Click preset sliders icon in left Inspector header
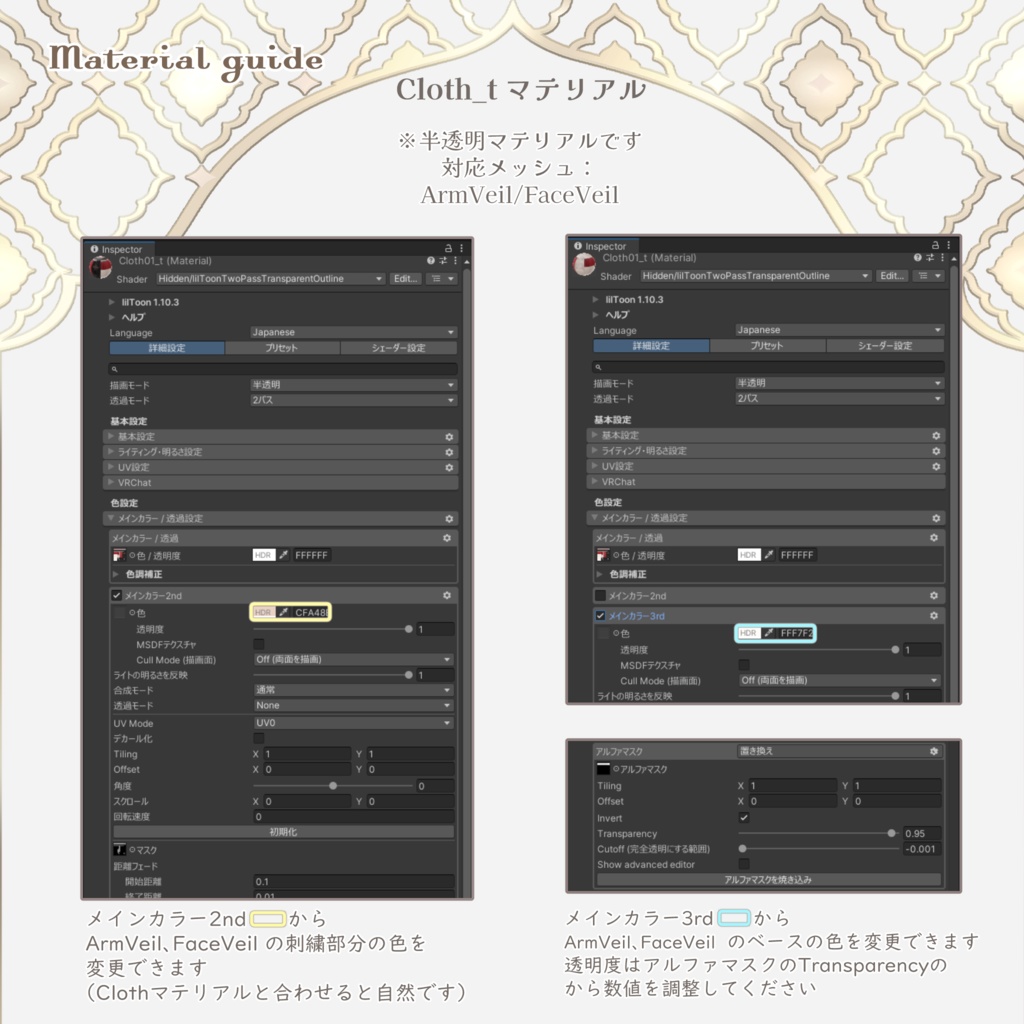 coord(443,261)
